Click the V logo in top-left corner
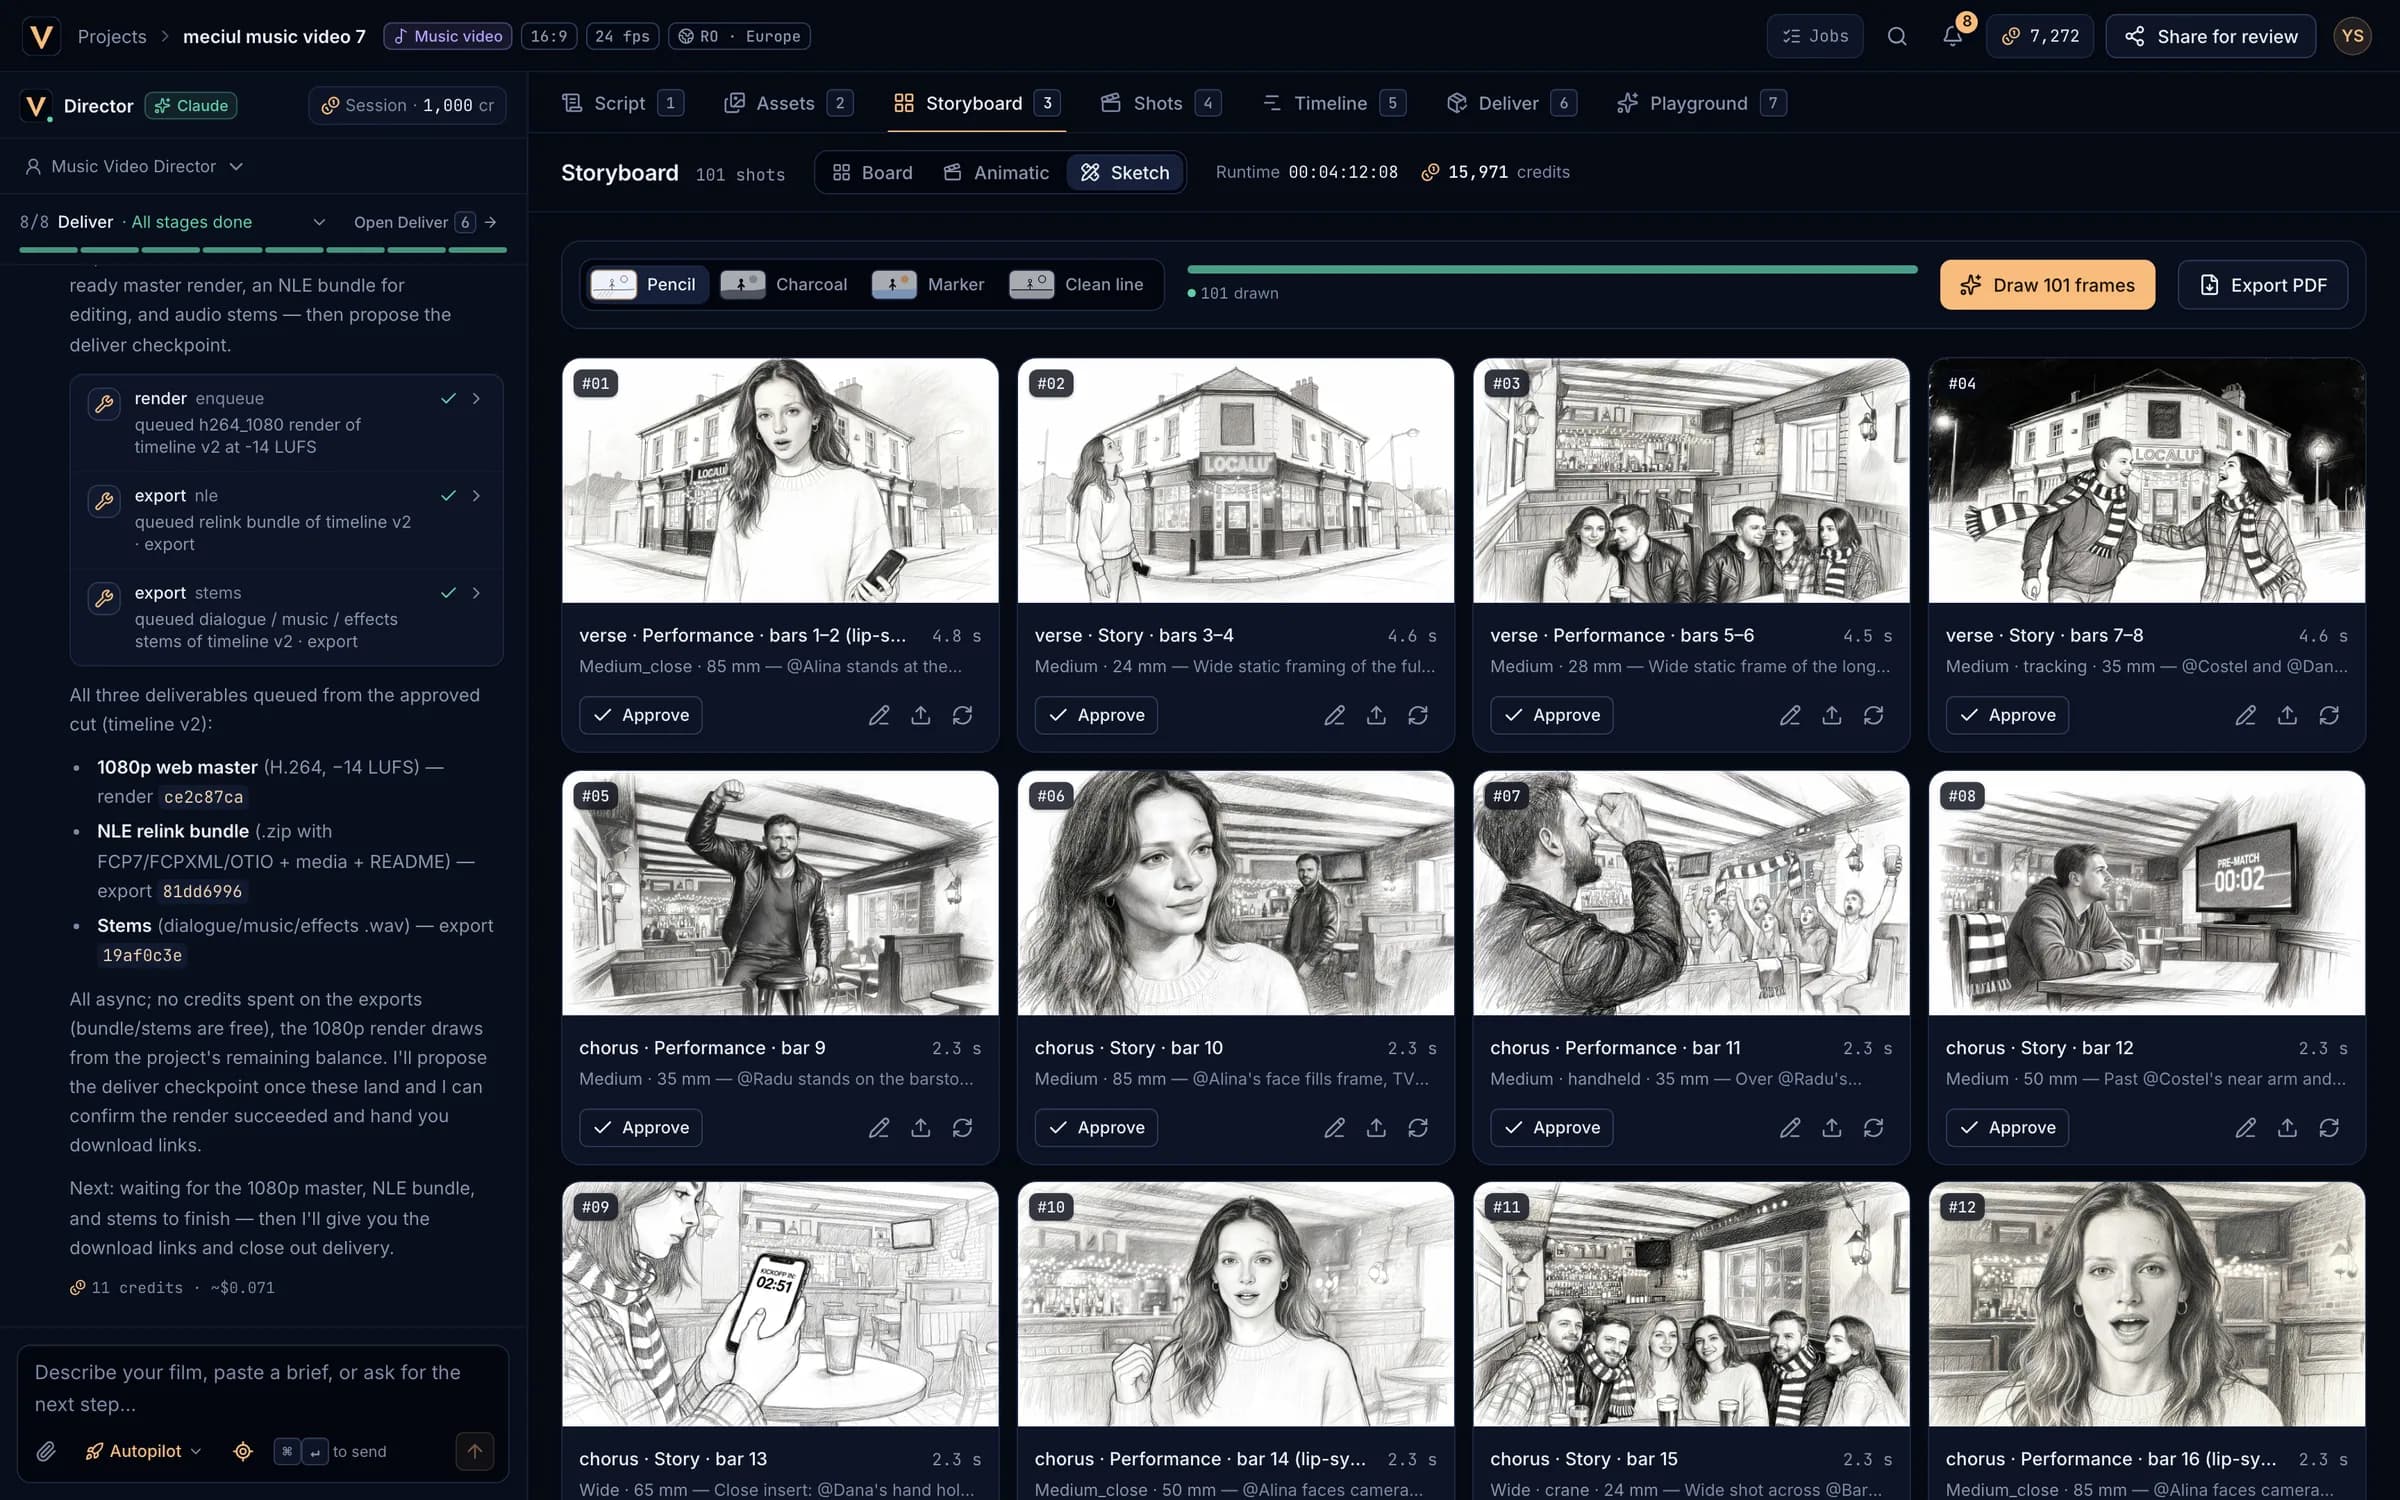Image resolution: width=2400 pixels, height=1500 pixels. [41, 36]
